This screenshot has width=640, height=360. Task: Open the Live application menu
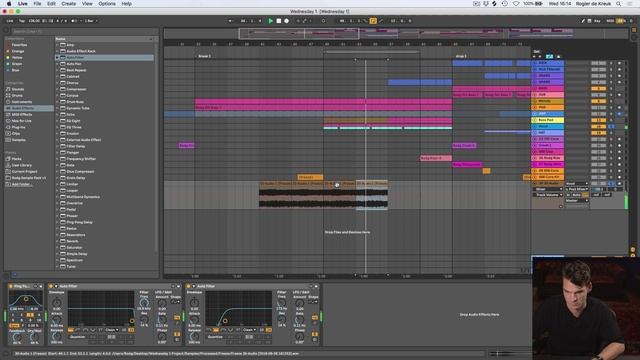pos(22,4)
